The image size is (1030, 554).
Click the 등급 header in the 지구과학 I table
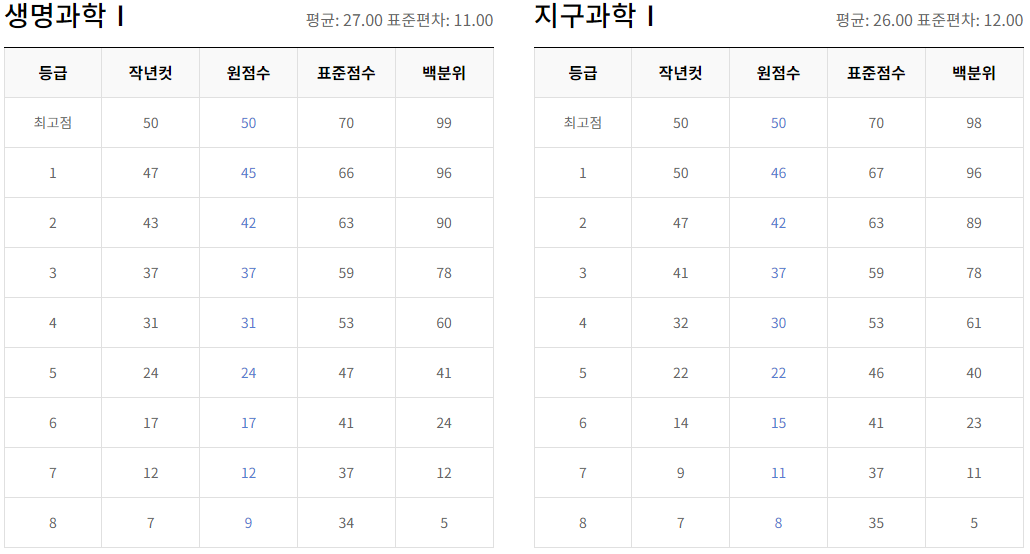[583, 73]
